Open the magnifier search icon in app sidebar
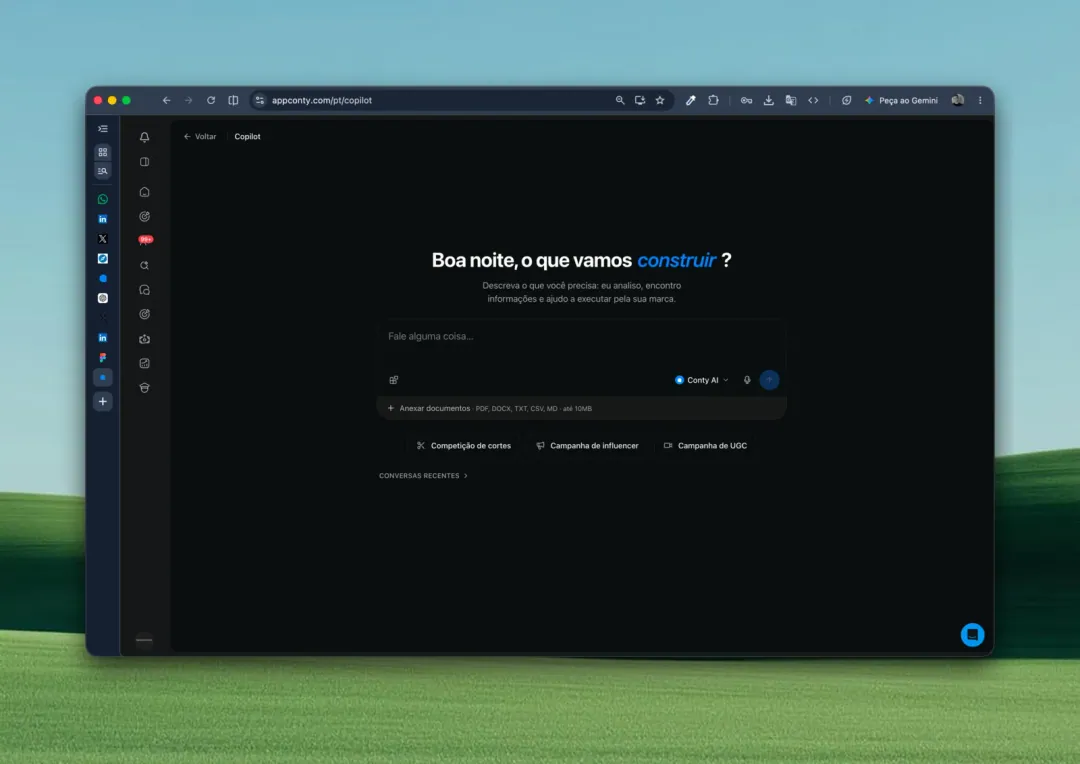 pyautogui.click(x=145, y=265)
